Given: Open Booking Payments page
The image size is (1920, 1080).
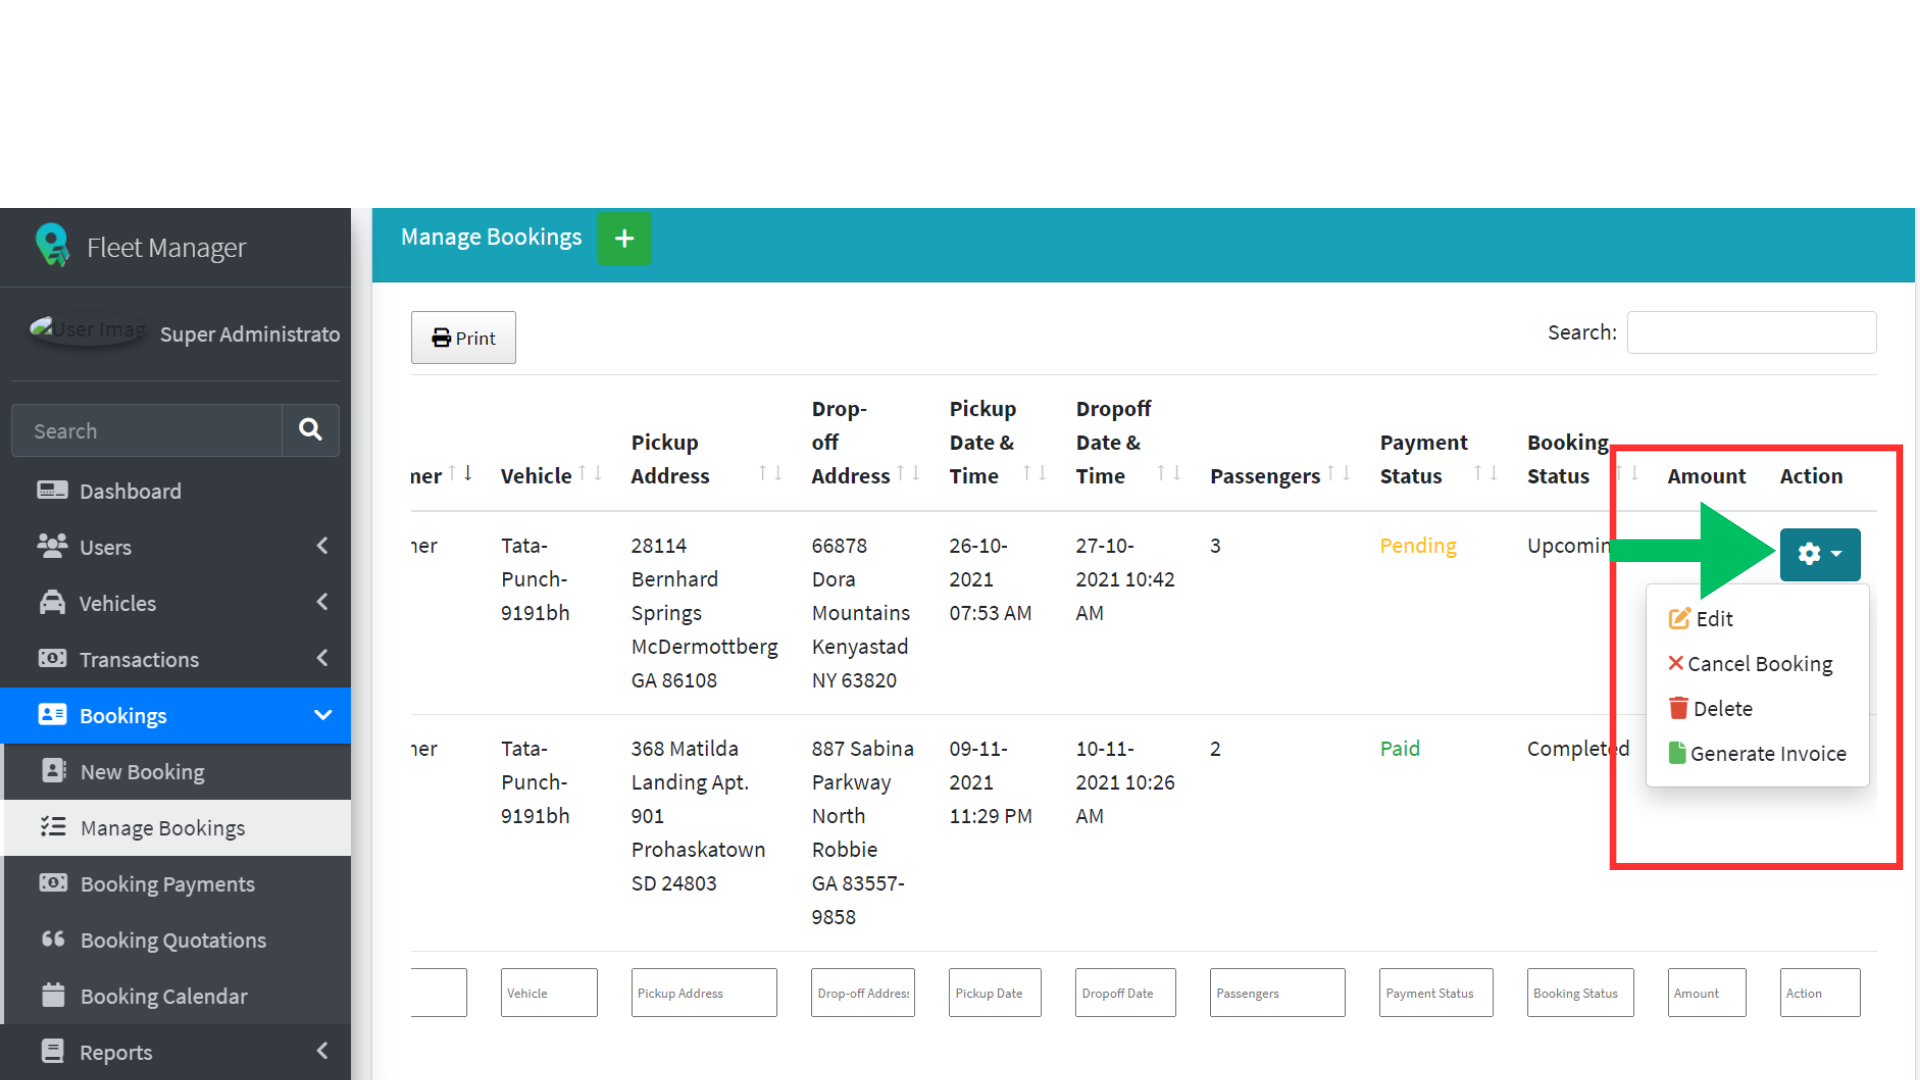Looking at the screenshot, I should coord(177,884).
